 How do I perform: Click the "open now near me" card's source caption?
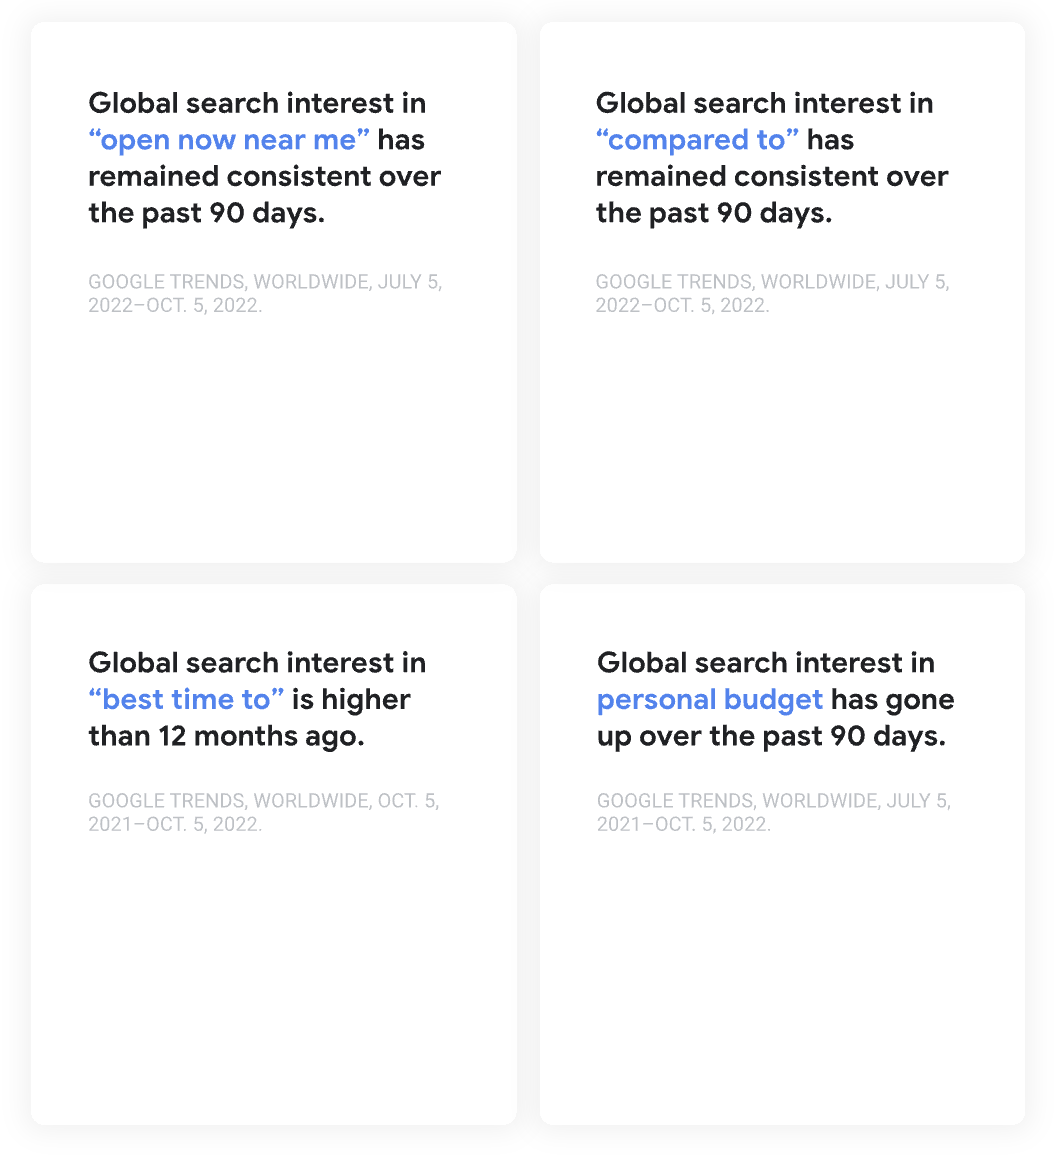[265, 294]
